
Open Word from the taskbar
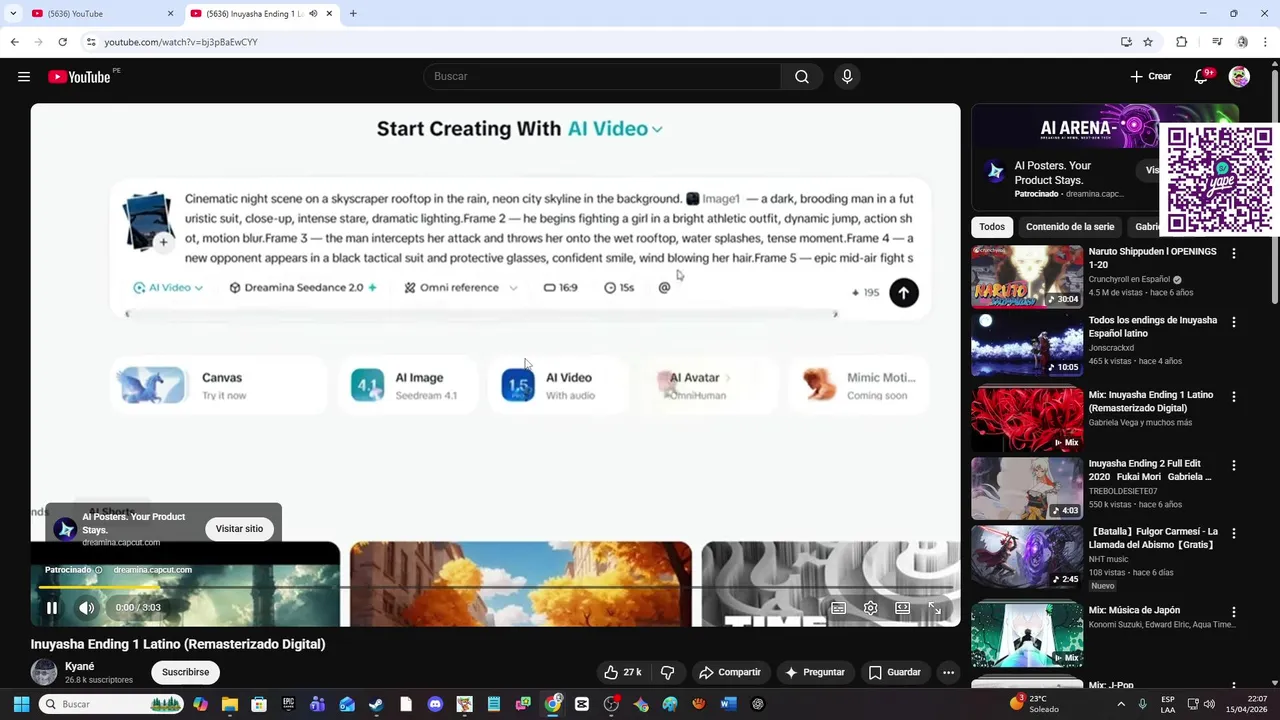click(728, 705)
